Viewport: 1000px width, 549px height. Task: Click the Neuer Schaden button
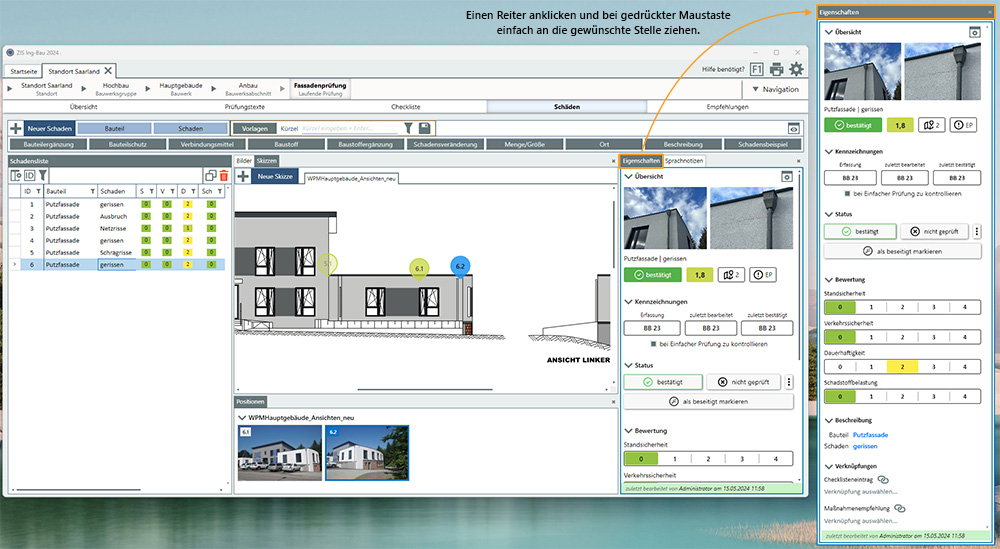point(49,128)
